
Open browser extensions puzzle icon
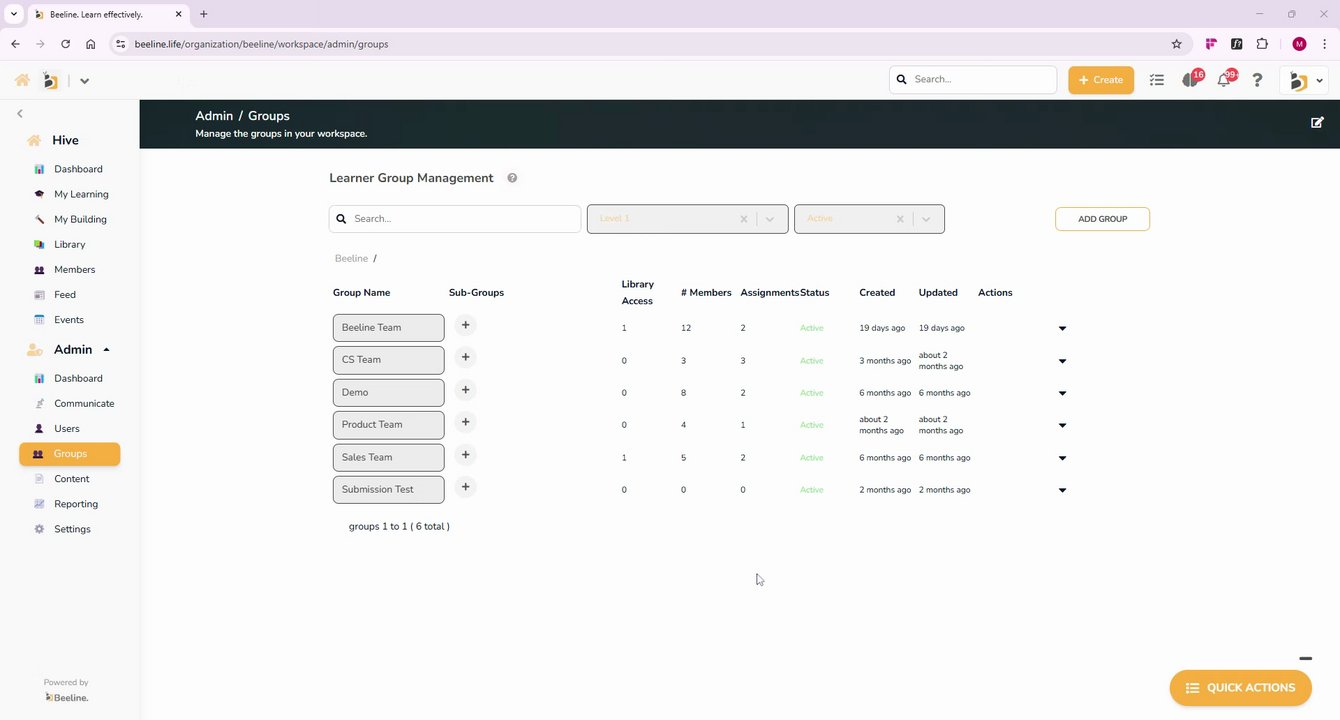[1262, 44]
